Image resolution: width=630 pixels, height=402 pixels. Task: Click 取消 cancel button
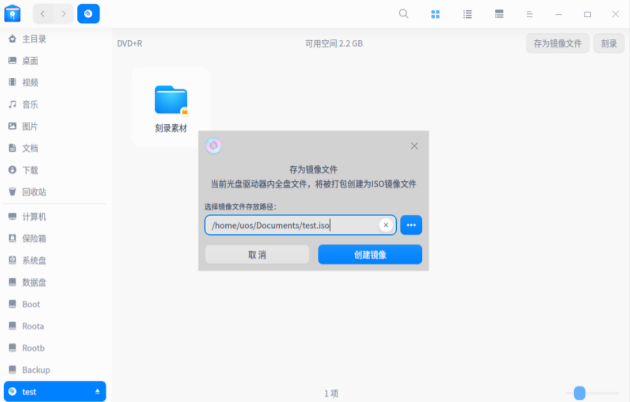point(257,255)
